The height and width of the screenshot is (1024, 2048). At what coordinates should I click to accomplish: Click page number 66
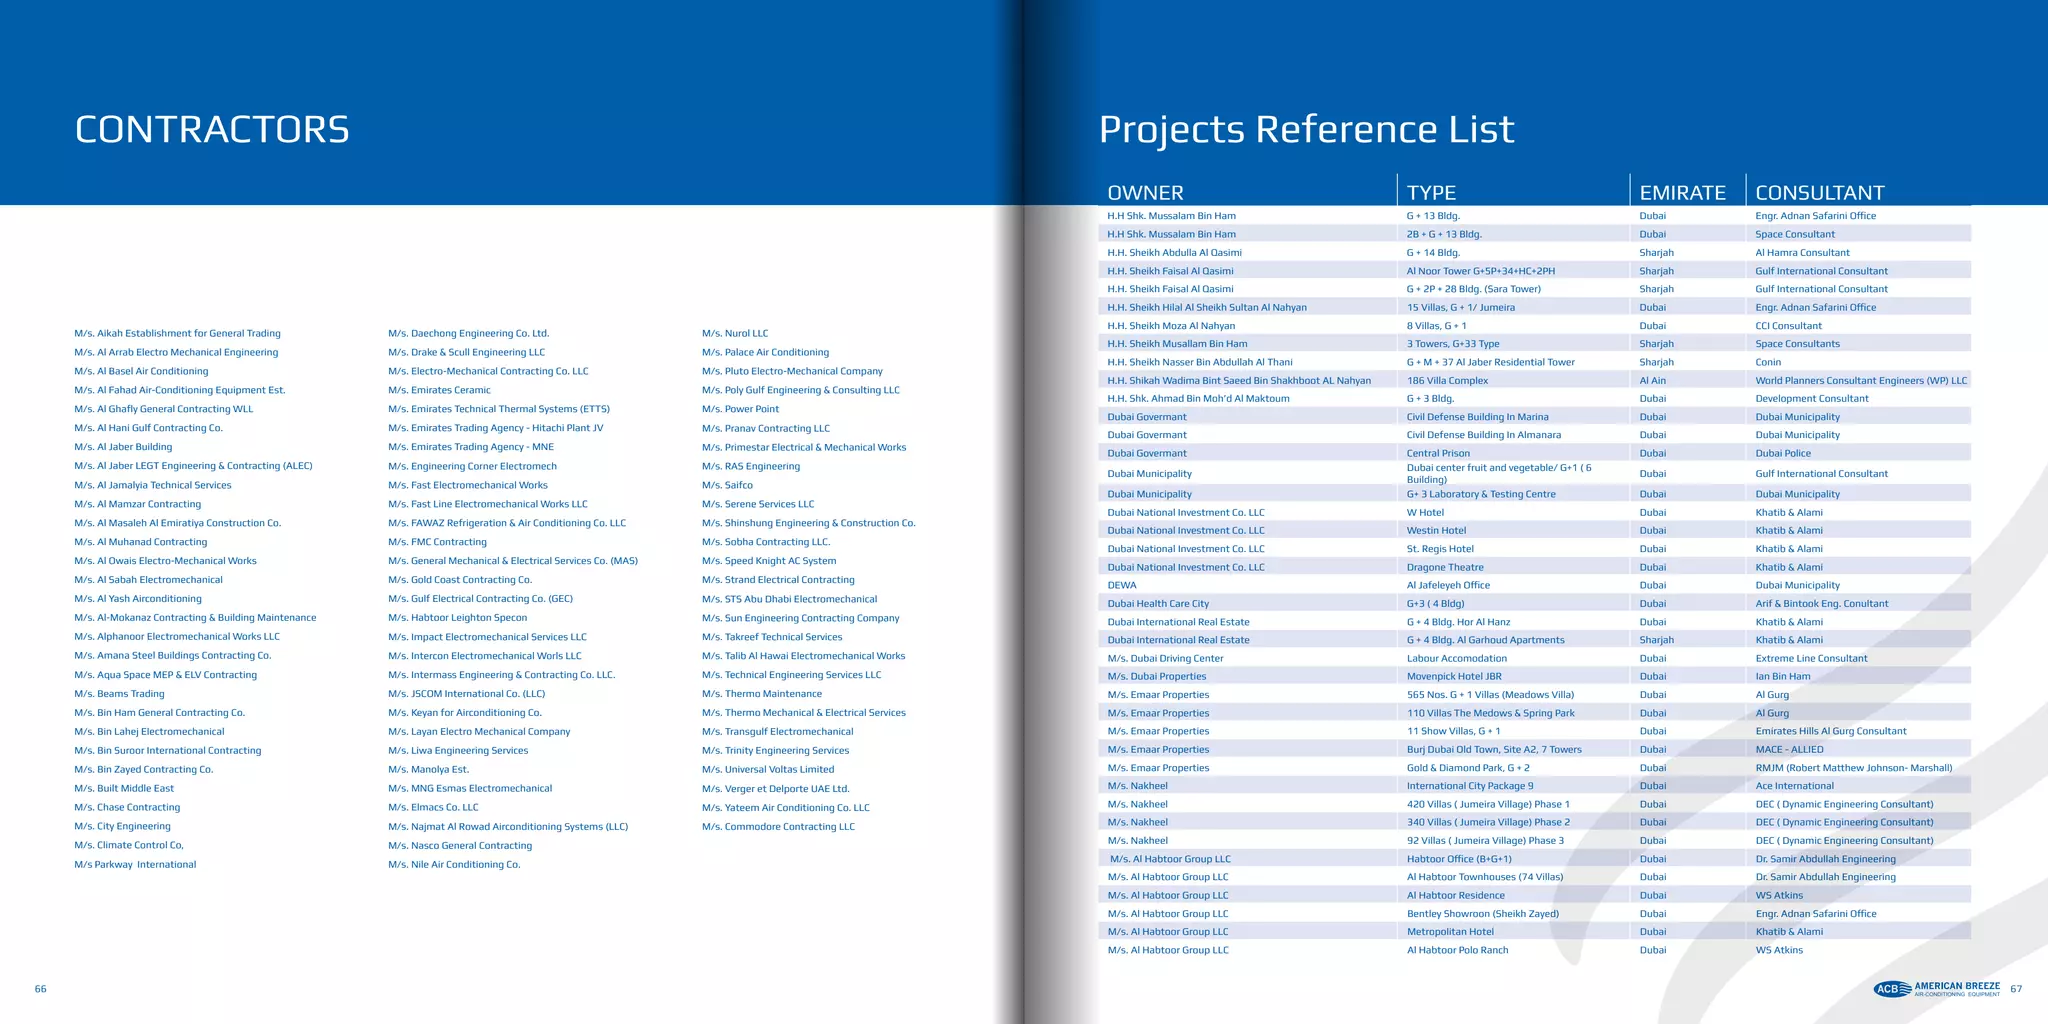[41, 989]
